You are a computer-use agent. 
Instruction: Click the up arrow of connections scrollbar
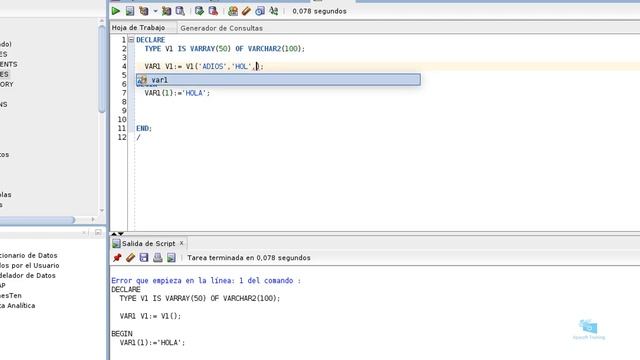pos(102,20)
